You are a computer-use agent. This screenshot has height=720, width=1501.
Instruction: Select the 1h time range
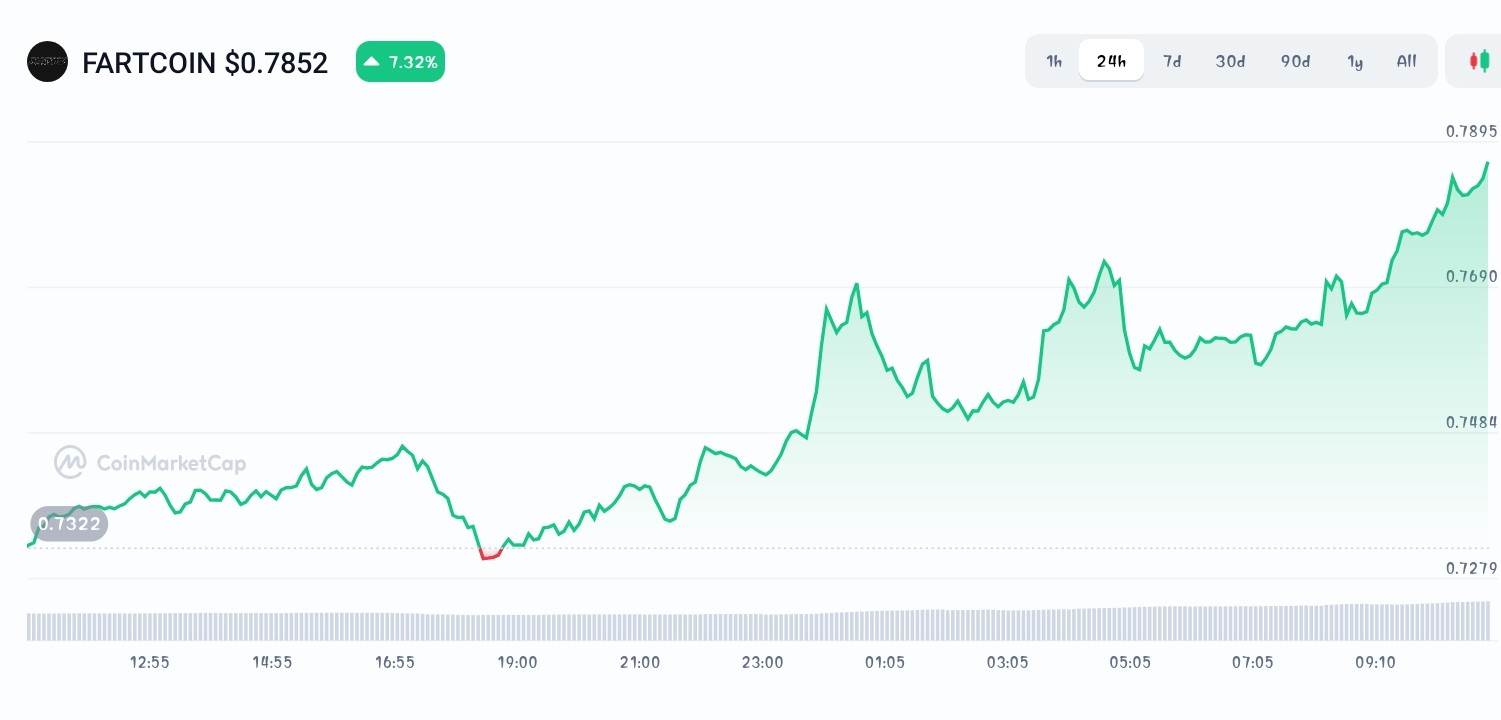pos(1053,61)
